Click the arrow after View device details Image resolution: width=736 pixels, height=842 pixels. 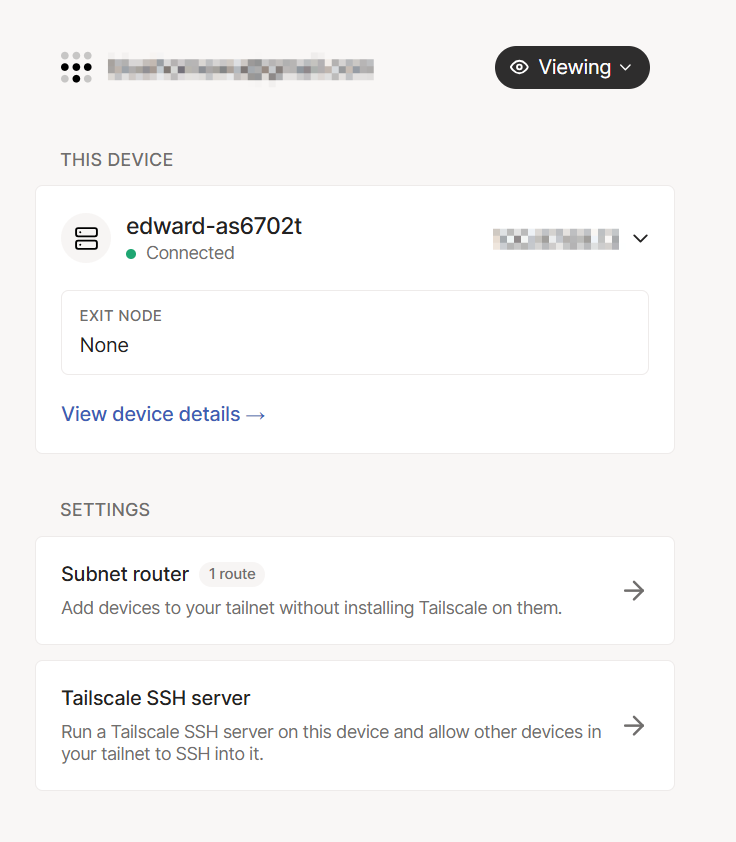(x=256, y=414)
